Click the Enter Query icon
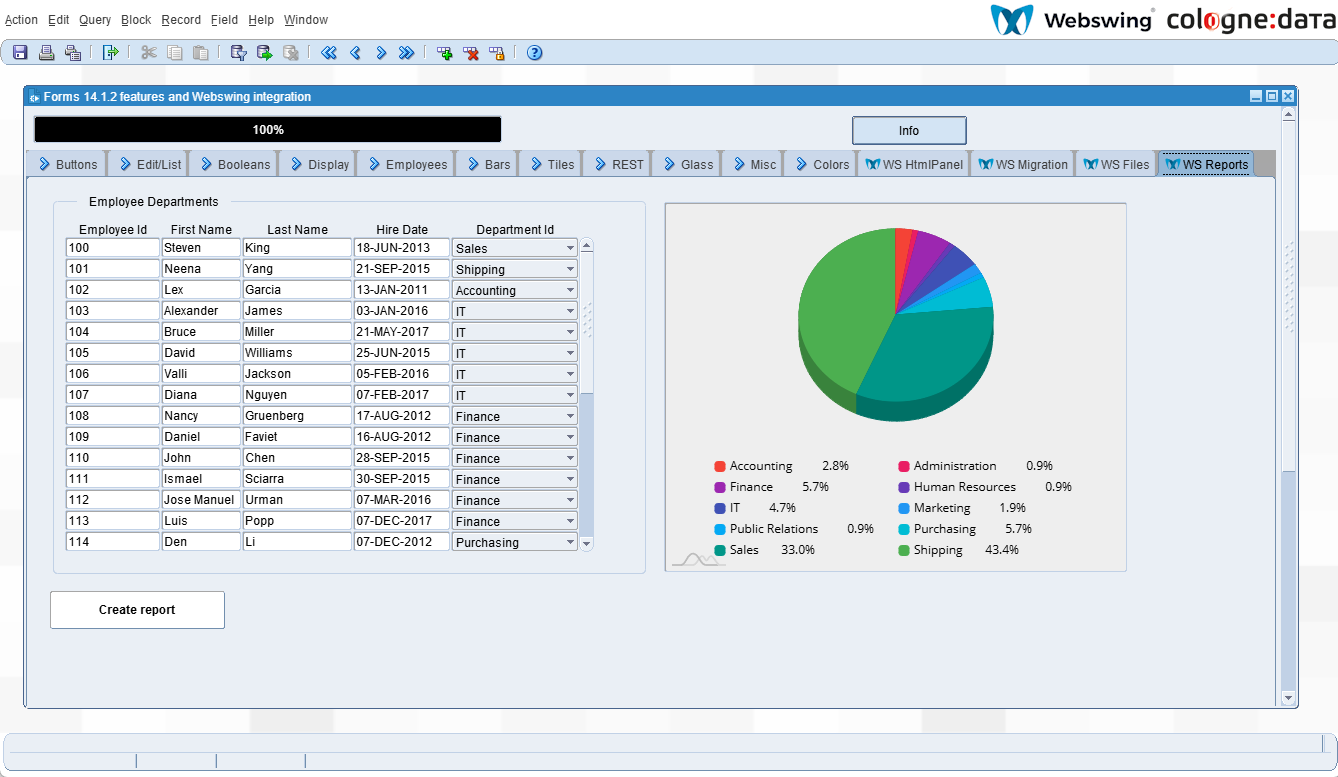The width and height of the screenshot is (1338, 777). click(x=238, y=53)
